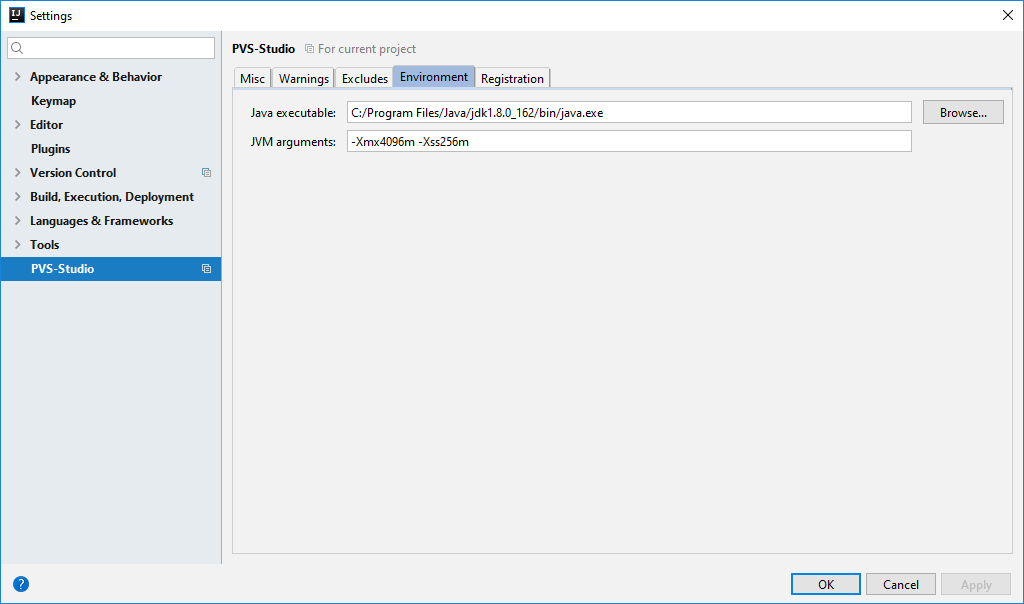The height and width of the screenshot is (604, 1024).
Task: Click the 'Java executable:' label
Action: pos(293,113)
